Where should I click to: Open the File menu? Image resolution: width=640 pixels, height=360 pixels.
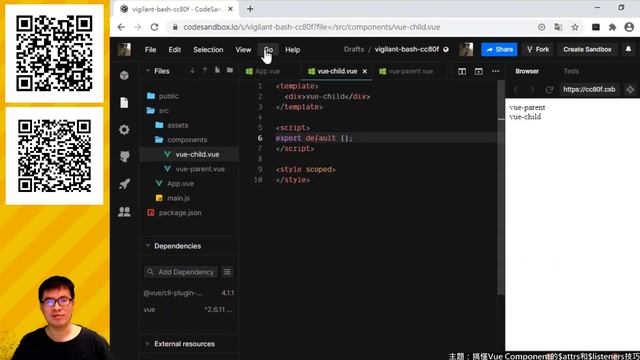150,50
